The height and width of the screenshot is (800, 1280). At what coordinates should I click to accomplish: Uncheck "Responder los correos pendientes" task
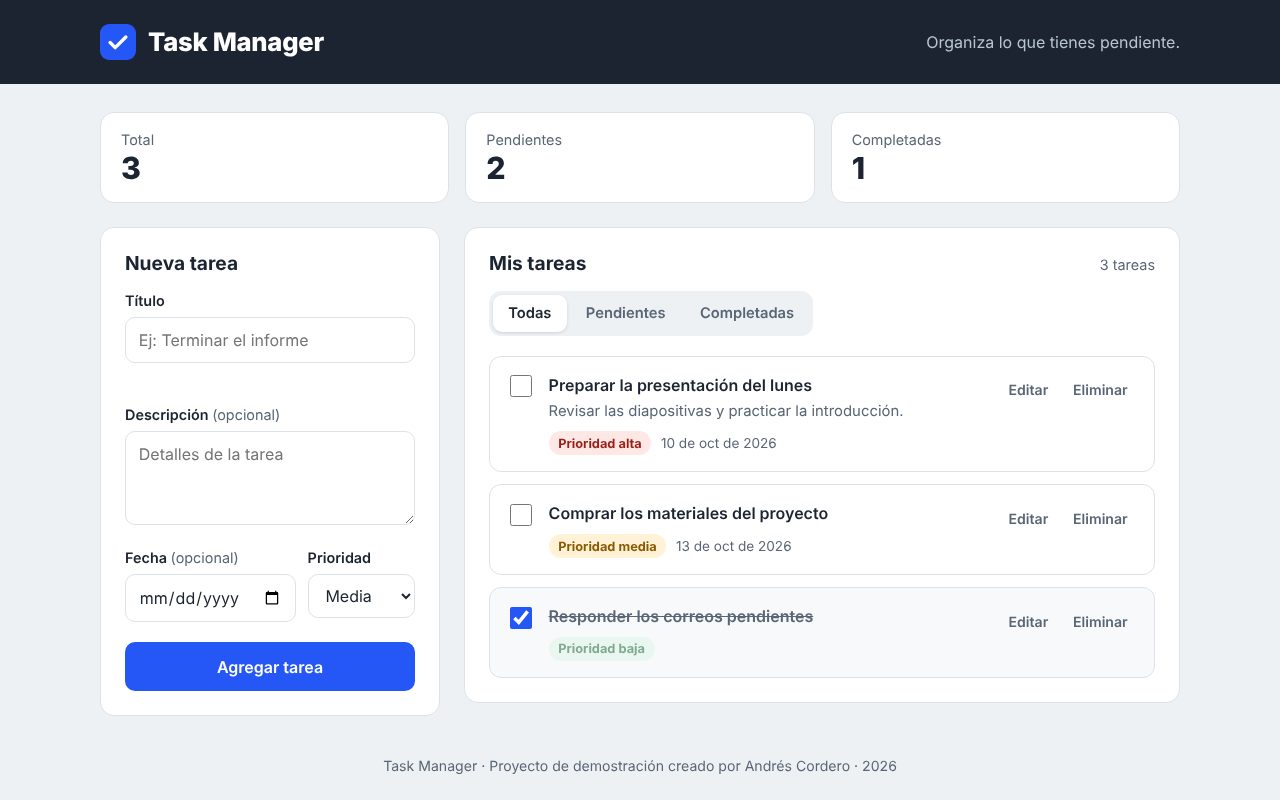coord(521,618)
